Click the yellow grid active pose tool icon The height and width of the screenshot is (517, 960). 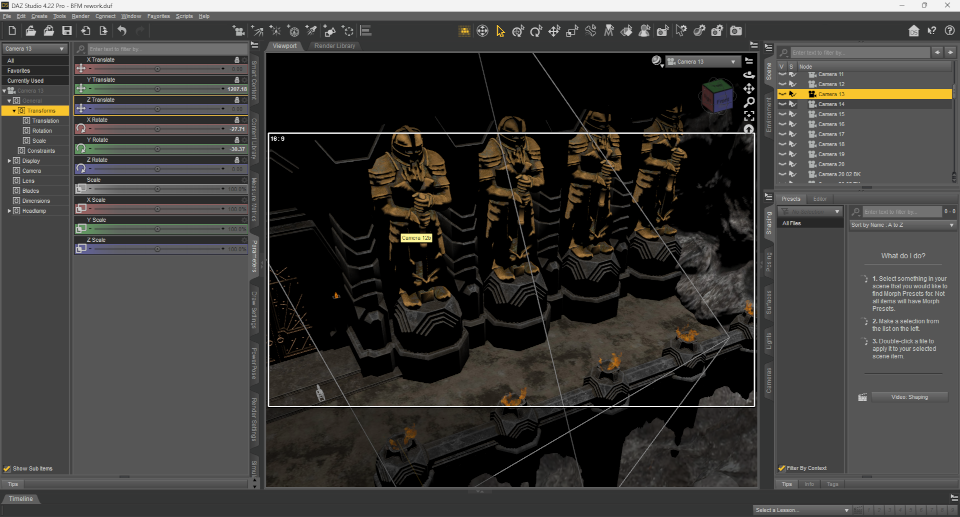pos(464,31)
